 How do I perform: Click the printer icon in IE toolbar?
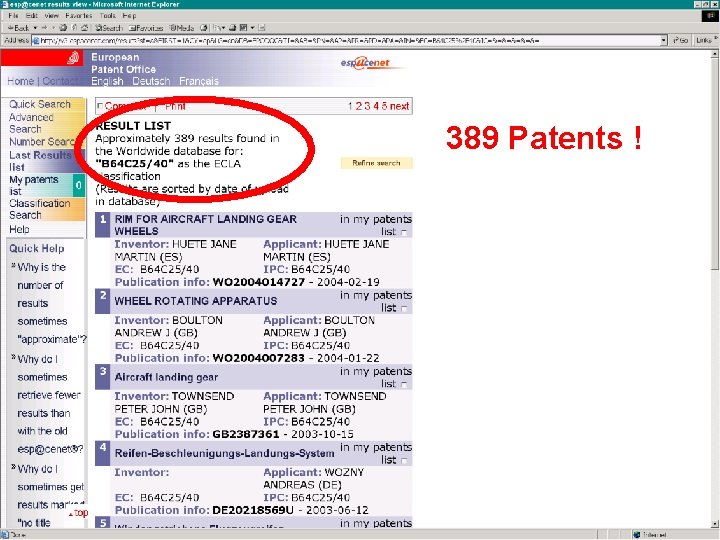(233, 28)
